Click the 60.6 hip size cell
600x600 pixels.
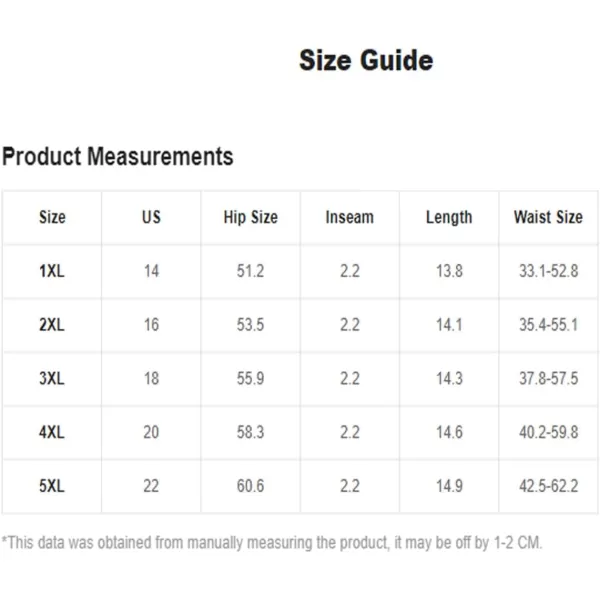click(x=250, y=486)
